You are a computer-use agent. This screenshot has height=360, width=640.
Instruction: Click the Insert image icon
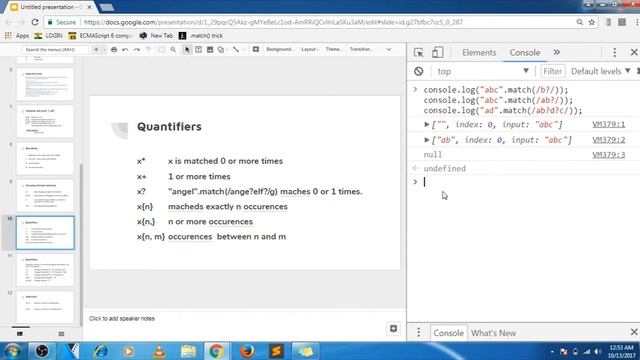tap(210, 49)
